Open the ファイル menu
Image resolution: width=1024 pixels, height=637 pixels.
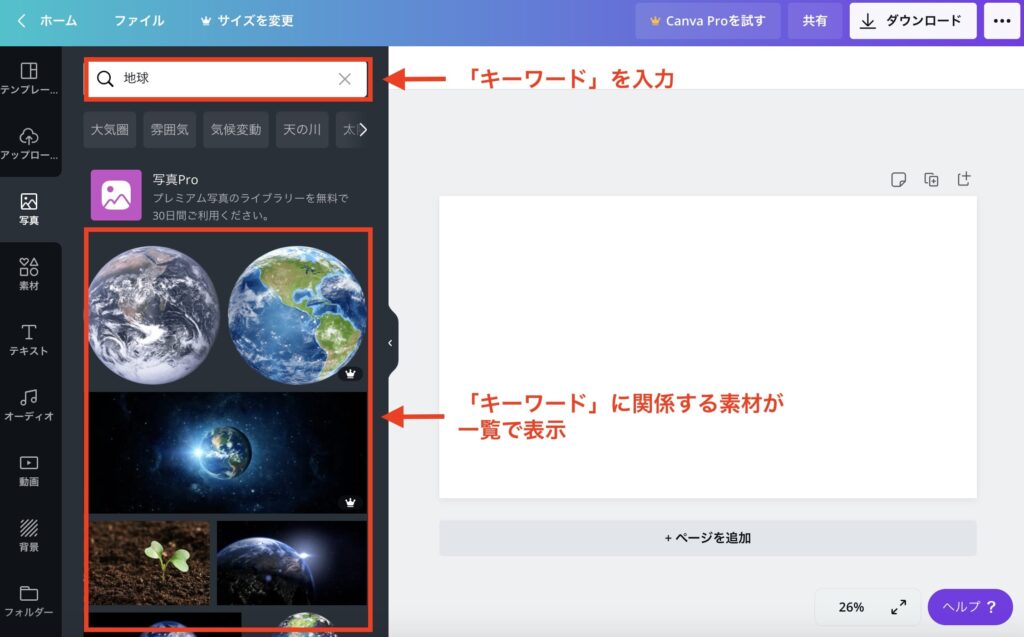click(x=139, y=21)
